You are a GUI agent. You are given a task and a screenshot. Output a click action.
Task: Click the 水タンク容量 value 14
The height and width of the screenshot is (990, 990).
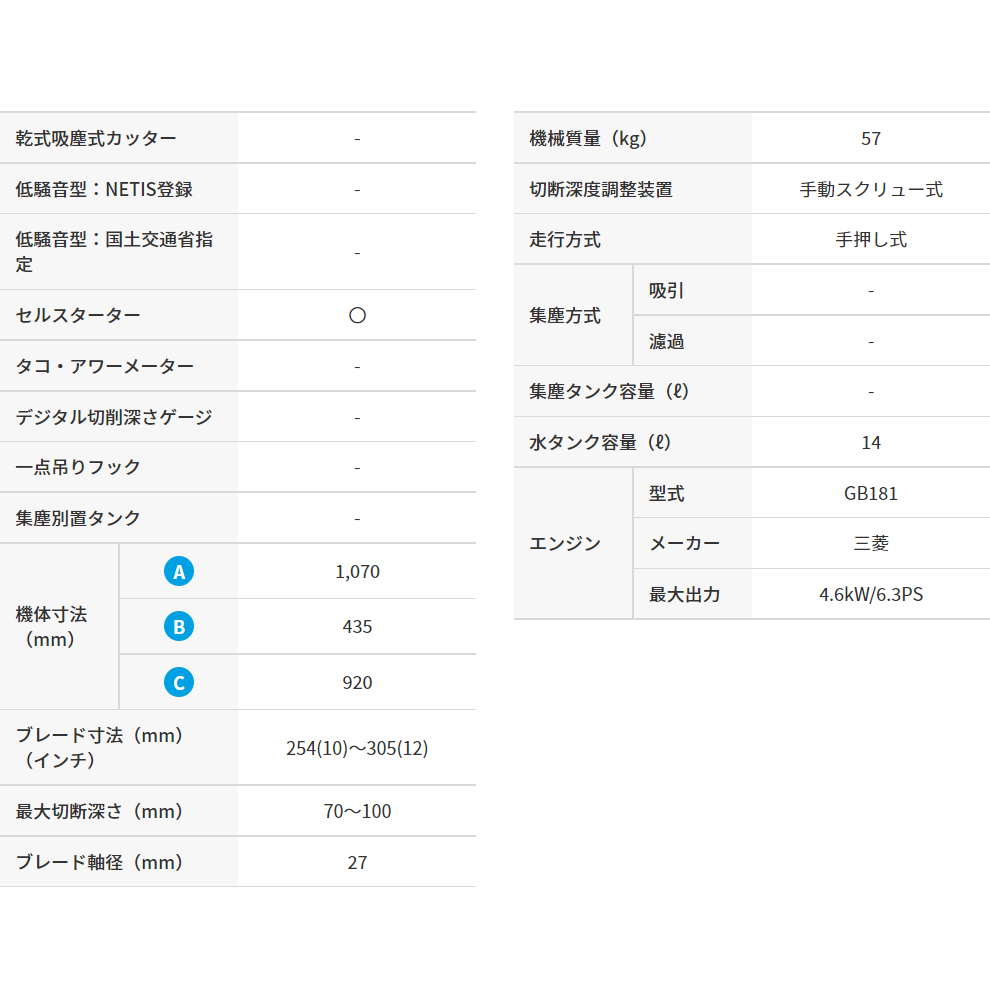coord(870,442)
